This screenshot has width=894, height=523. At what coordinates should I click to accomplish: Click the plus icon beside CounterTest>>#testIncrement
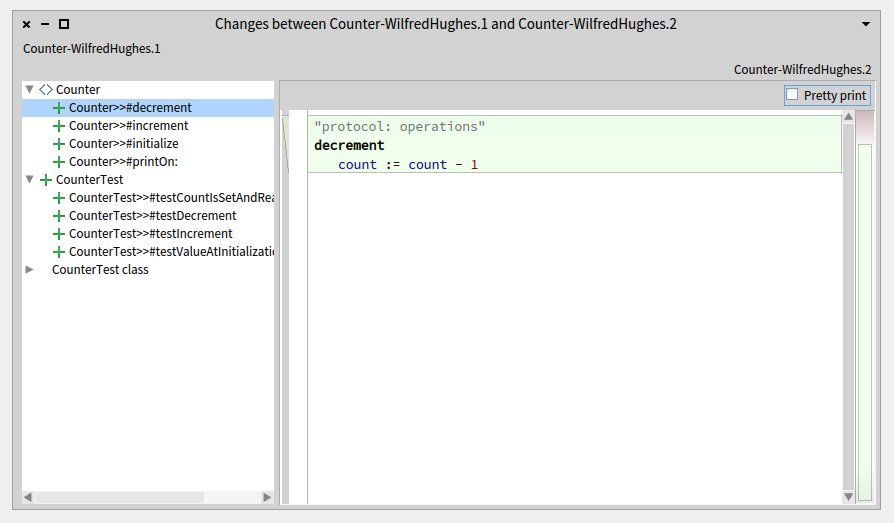[x=59, y=234]
